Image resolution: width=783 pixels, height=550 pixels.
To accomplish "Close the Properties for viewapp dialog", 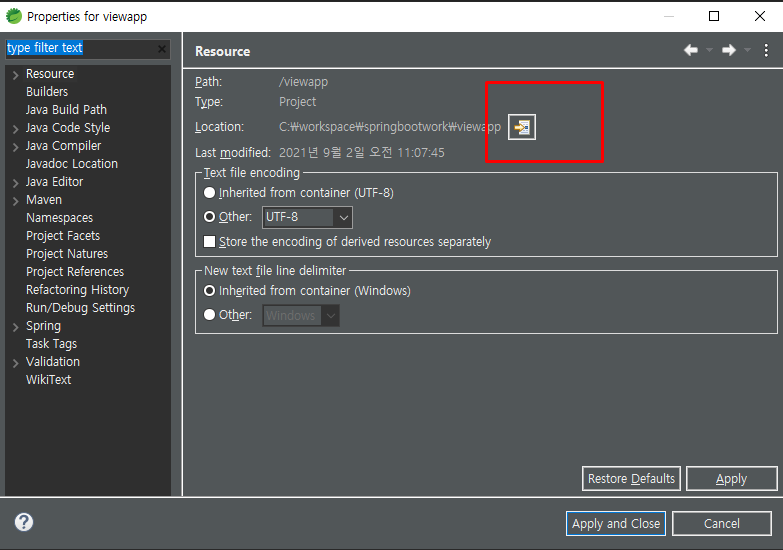I will click(760, 16).
